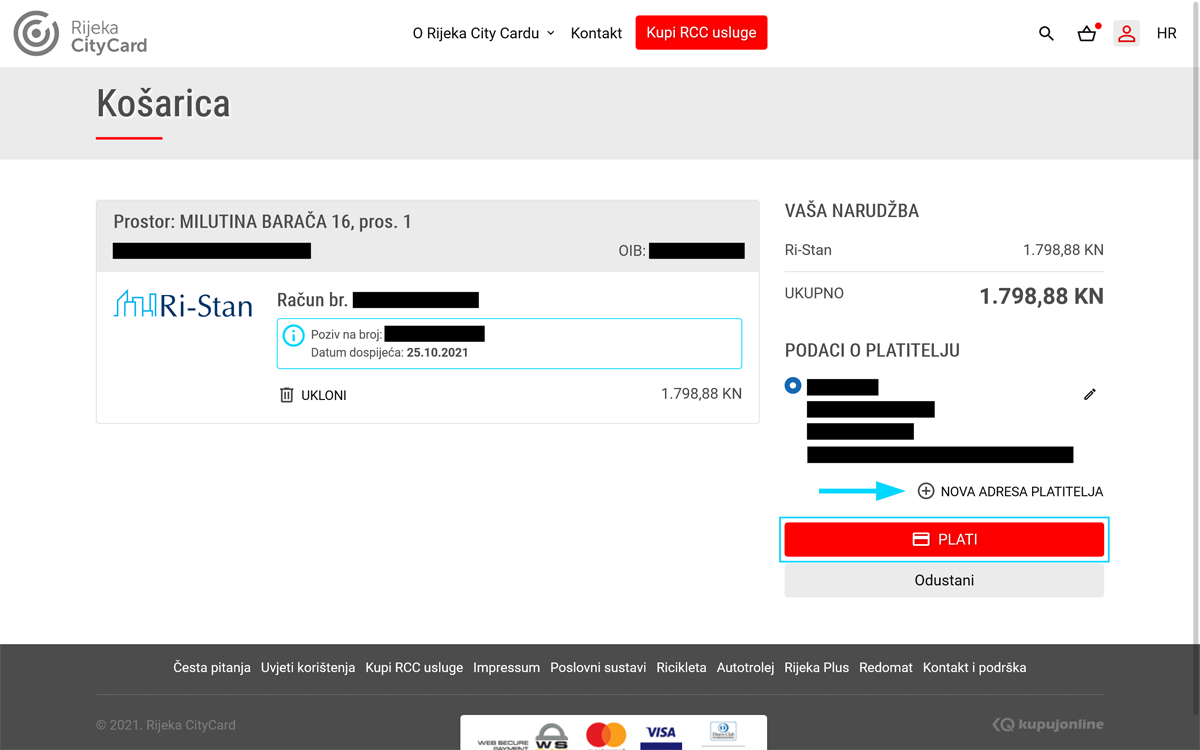Click the Prostor: MILUTINA BARAČA 16 heading

pyautogui.click(x=263, y=222)
